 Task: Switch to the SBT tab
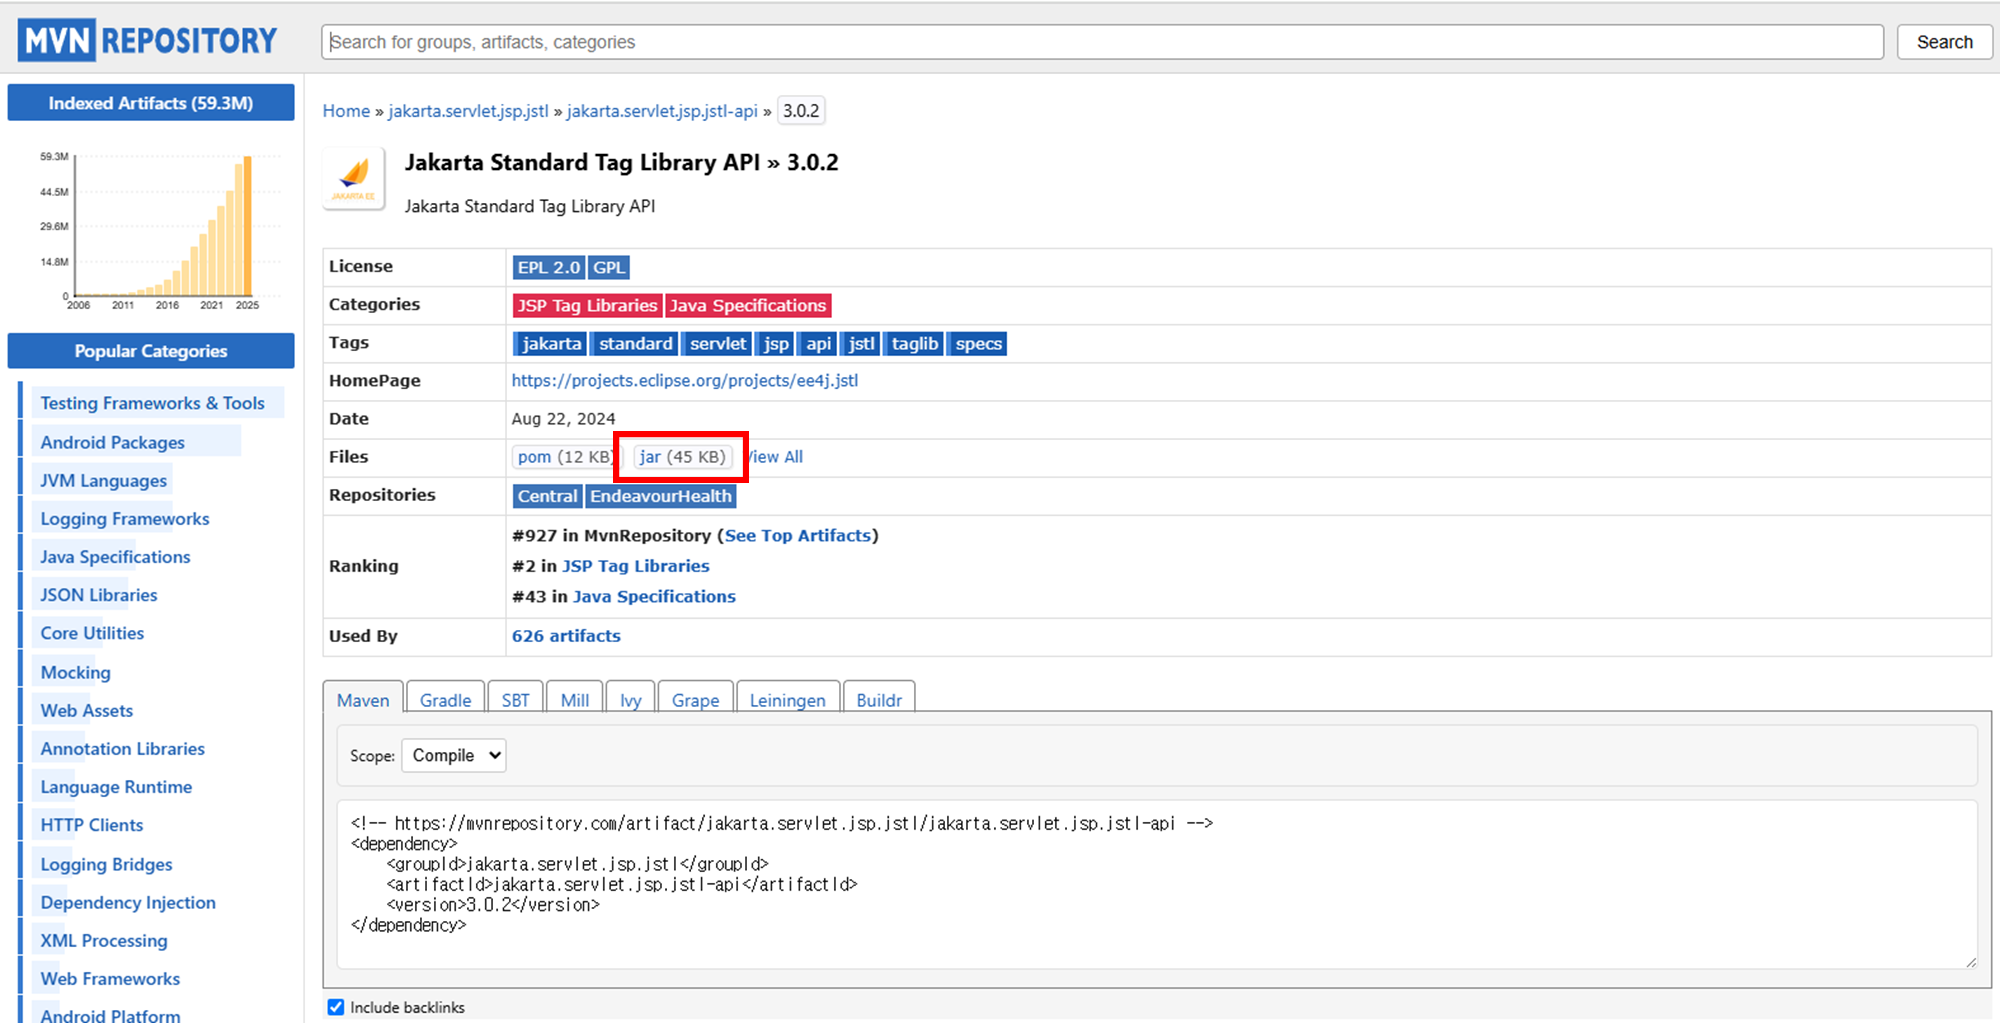pyautogui.click(x=515, y=699)
